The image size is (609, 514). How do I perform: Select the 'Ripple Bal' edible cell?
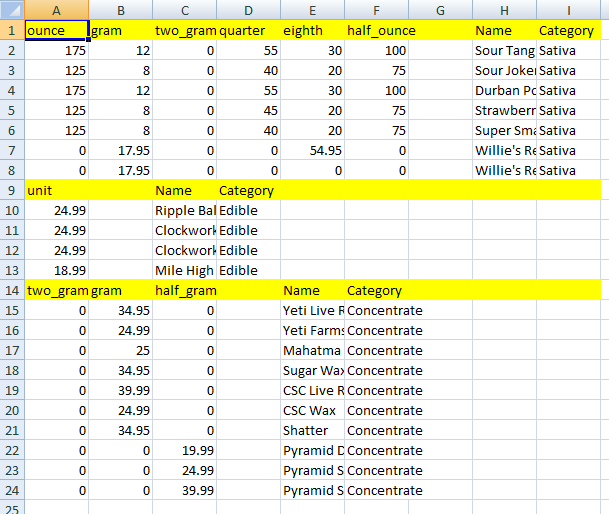[185, 211]
